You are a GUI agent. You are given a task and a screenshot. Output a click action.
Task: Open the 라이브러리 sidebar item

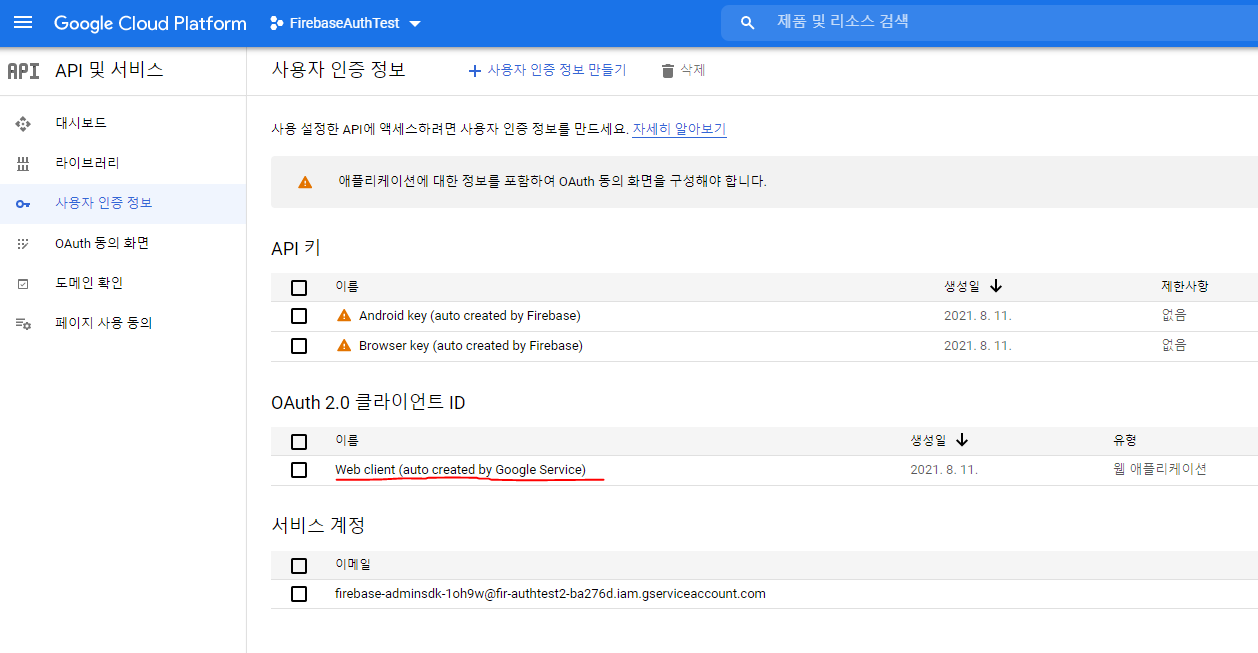coord(123,163)
